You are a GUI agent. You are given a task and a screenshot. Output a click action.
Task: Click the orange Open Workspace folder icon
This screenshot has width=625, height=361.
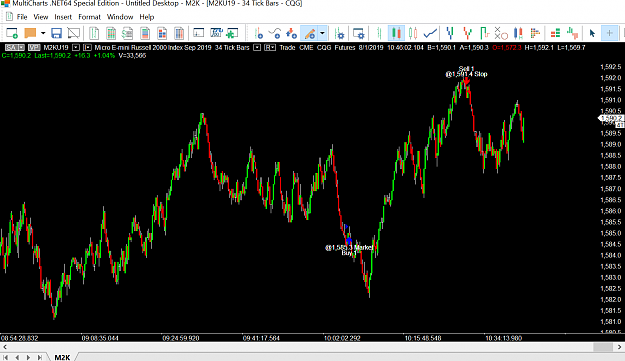click(x=30, y=33)
